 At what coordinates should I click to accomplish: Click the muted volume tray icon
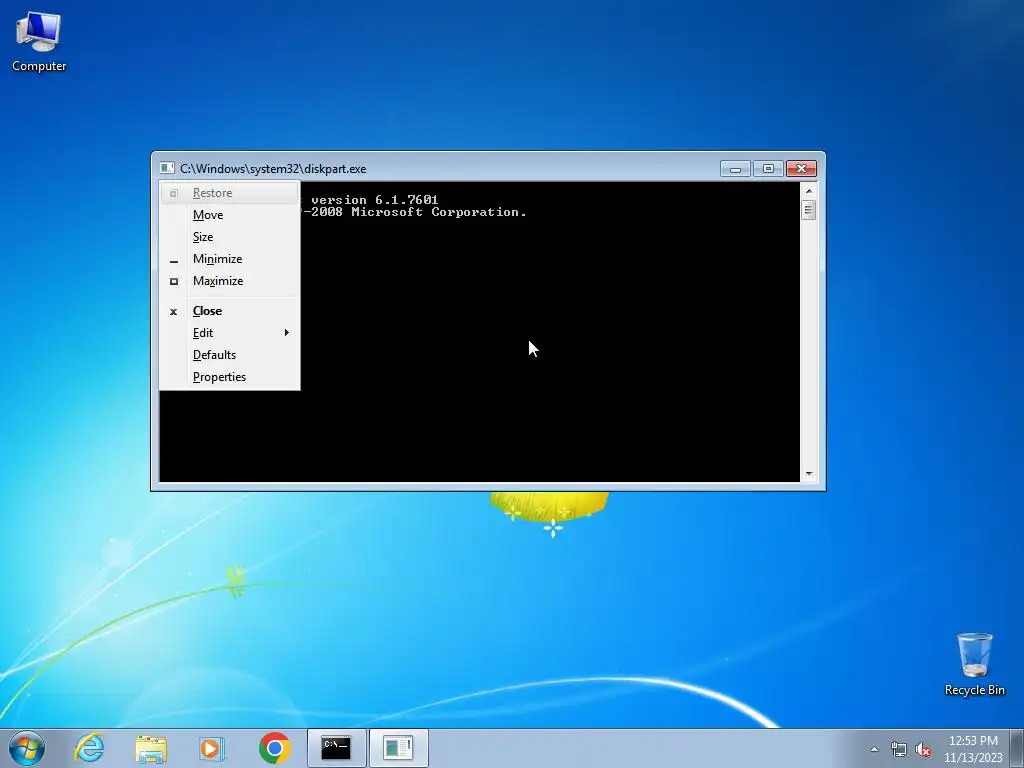click(923, 749)
